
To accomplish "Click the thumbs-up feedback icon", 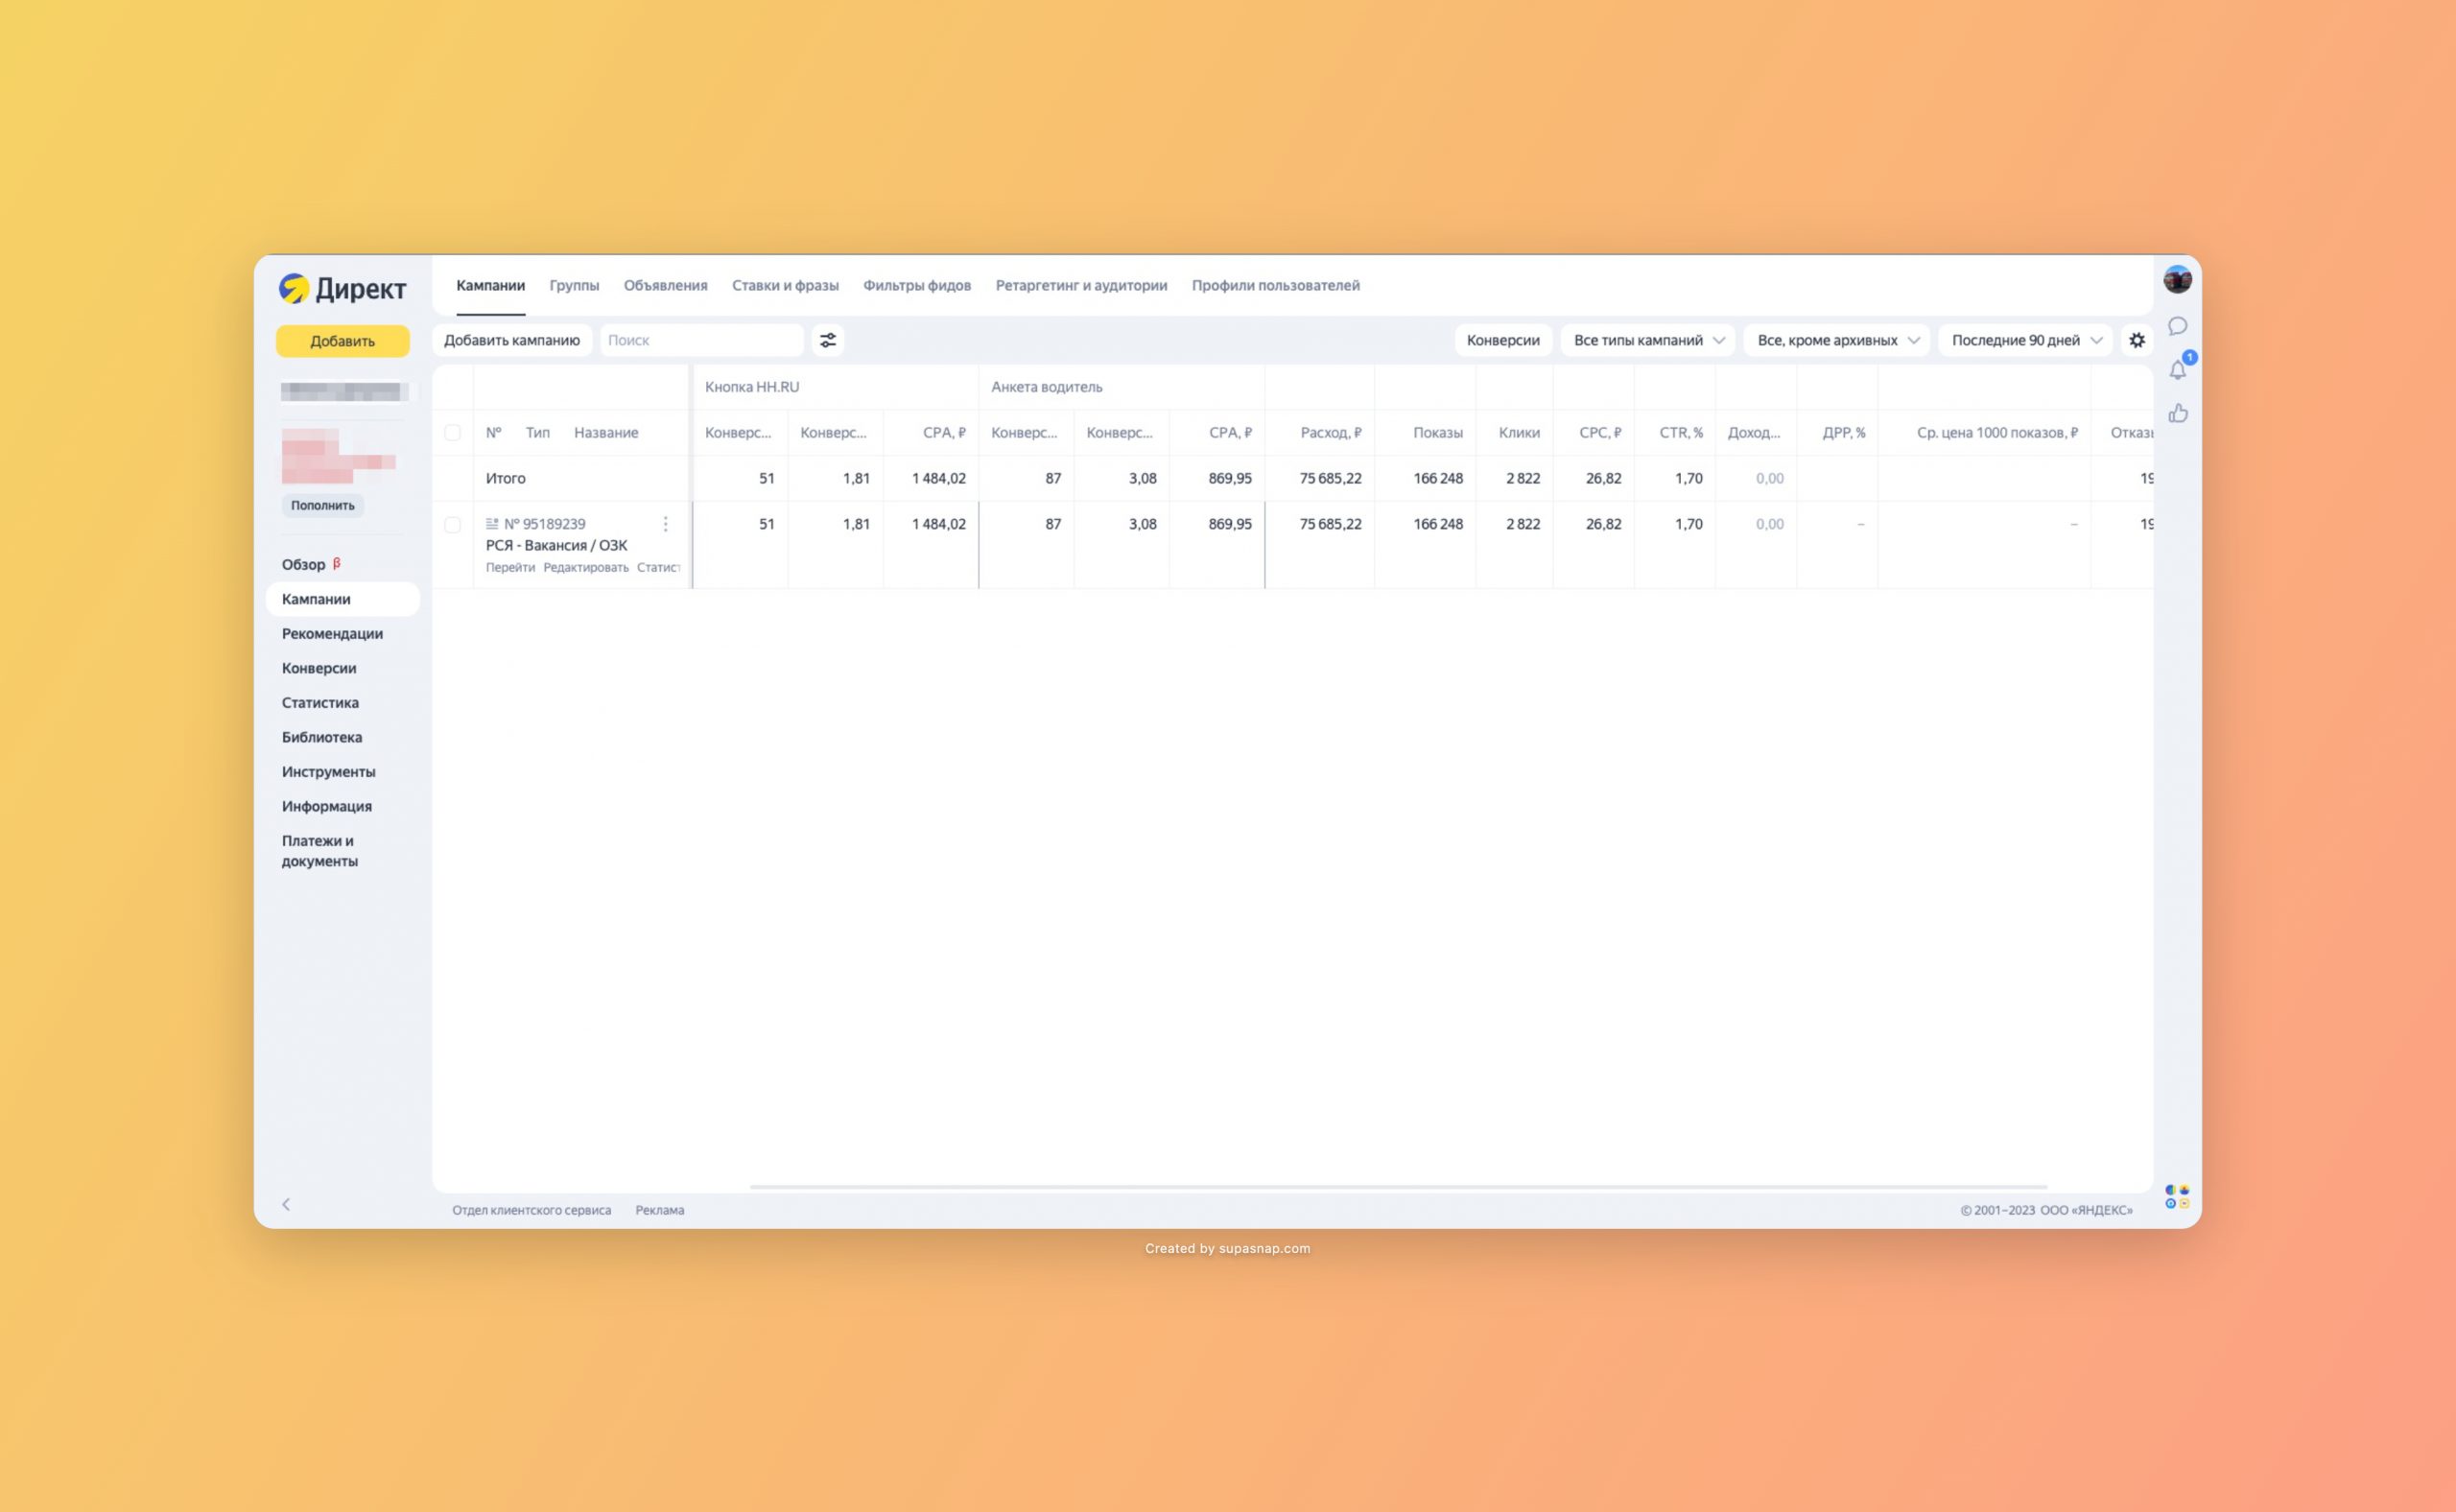I will (x=2177, y=413).
